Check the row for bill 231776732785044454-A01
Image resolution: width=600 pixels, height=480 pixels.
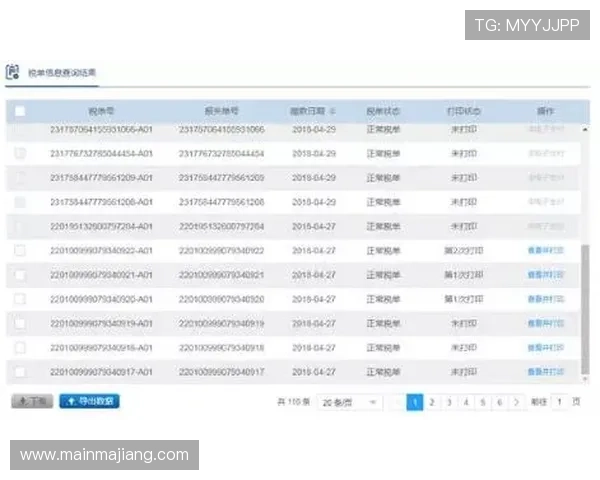coord(20,153)
